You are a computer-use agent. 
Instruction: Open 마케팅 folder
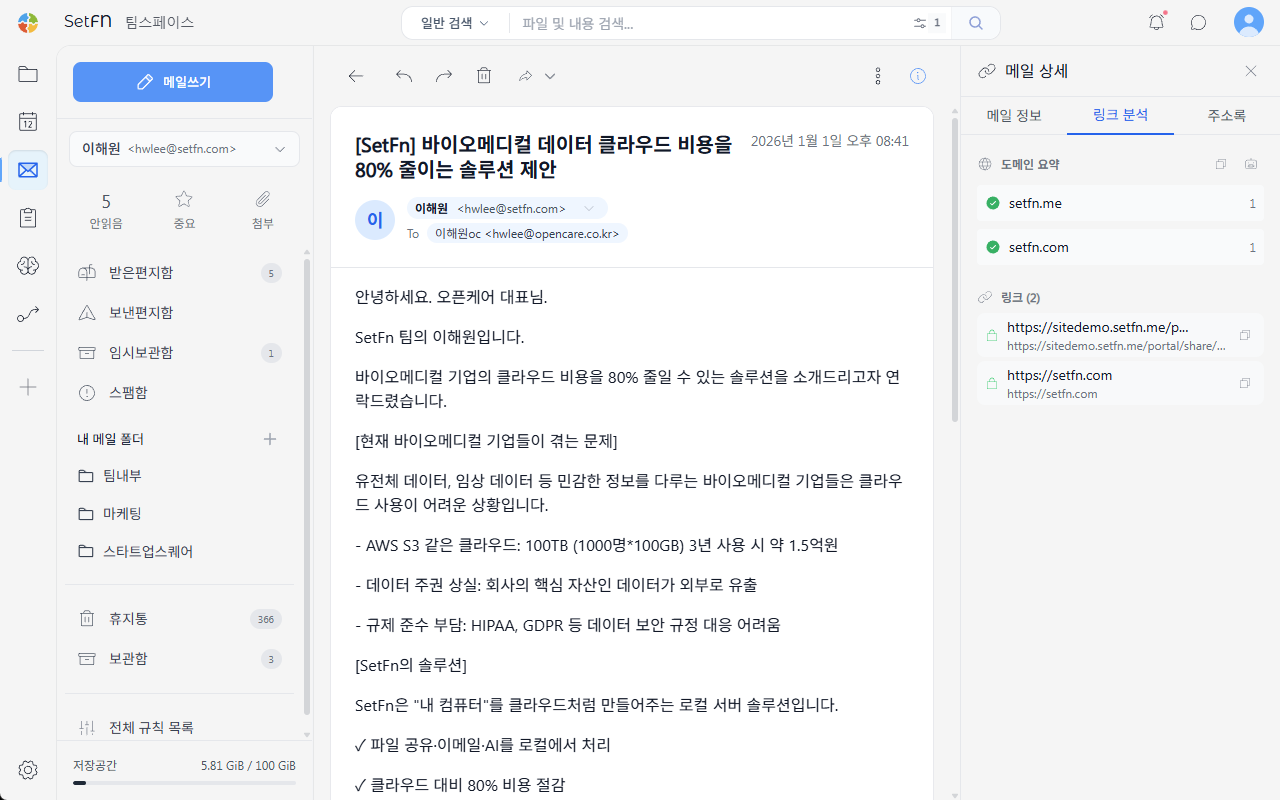pyautogui.click(x=180, y=514)
